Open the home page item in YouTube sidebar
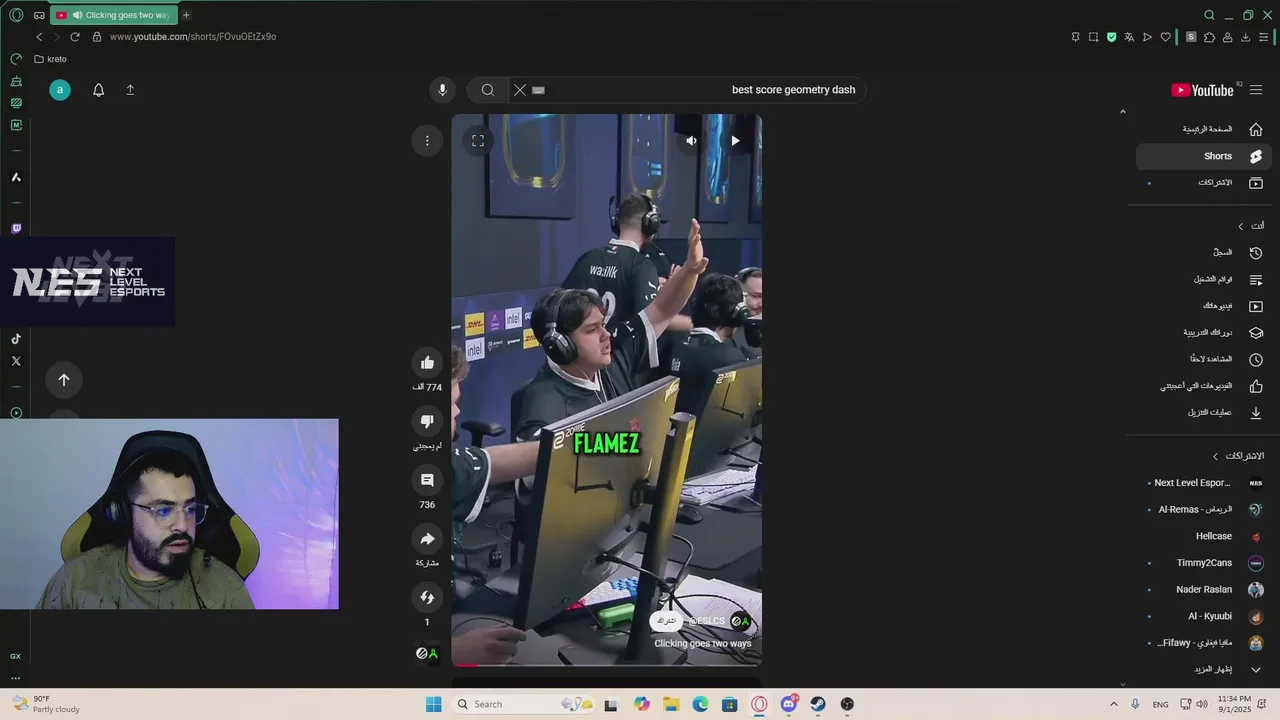 click(1204, 129)
